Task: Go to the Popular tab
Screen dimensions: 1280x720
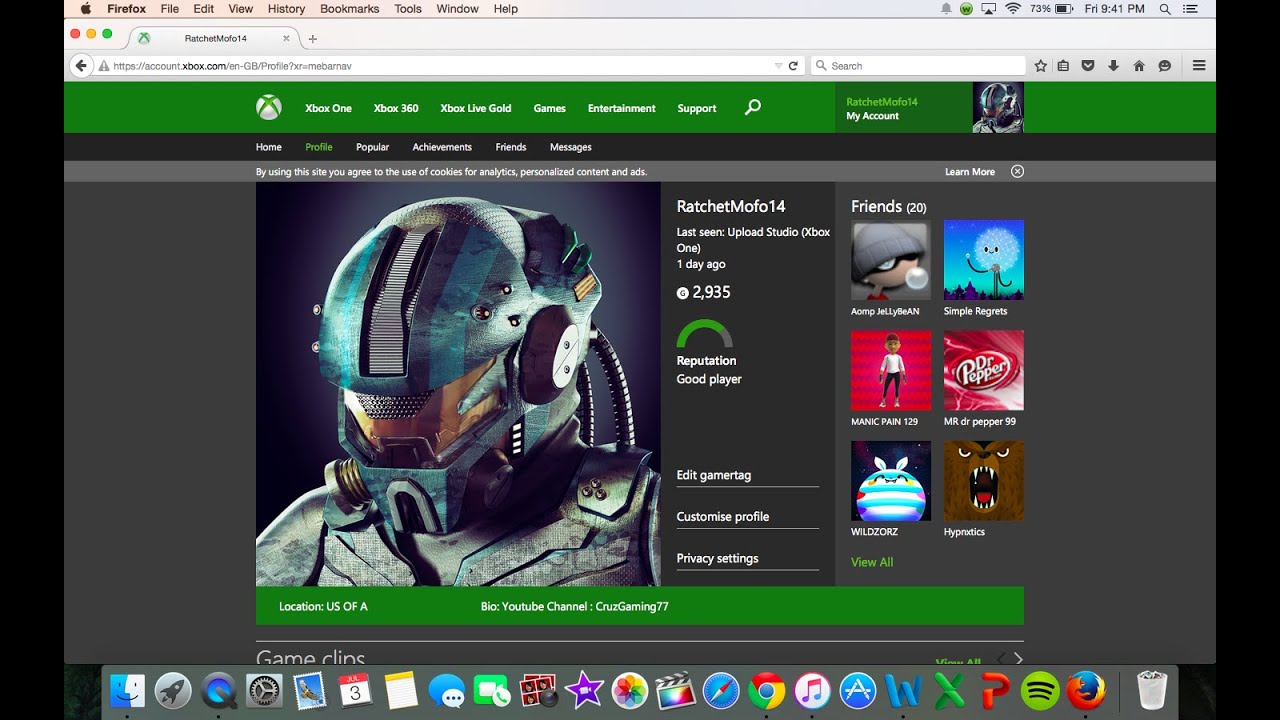Action: (373, 147)
